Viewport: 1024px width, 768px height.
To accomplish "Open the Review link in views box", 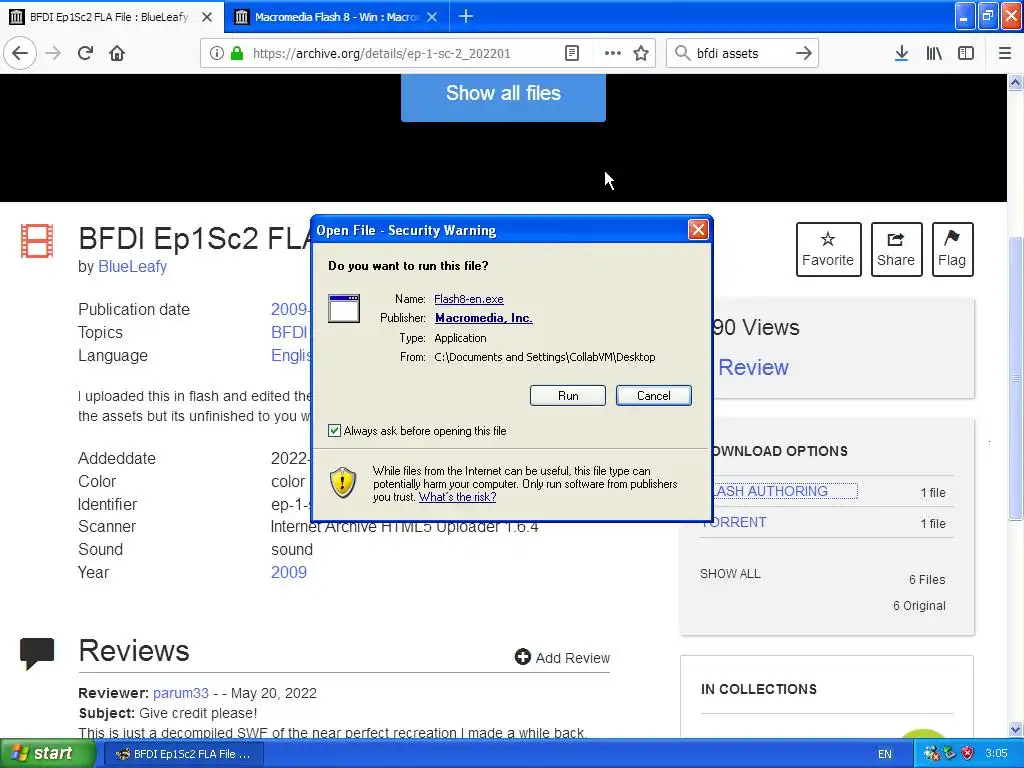I will point(753,368).
